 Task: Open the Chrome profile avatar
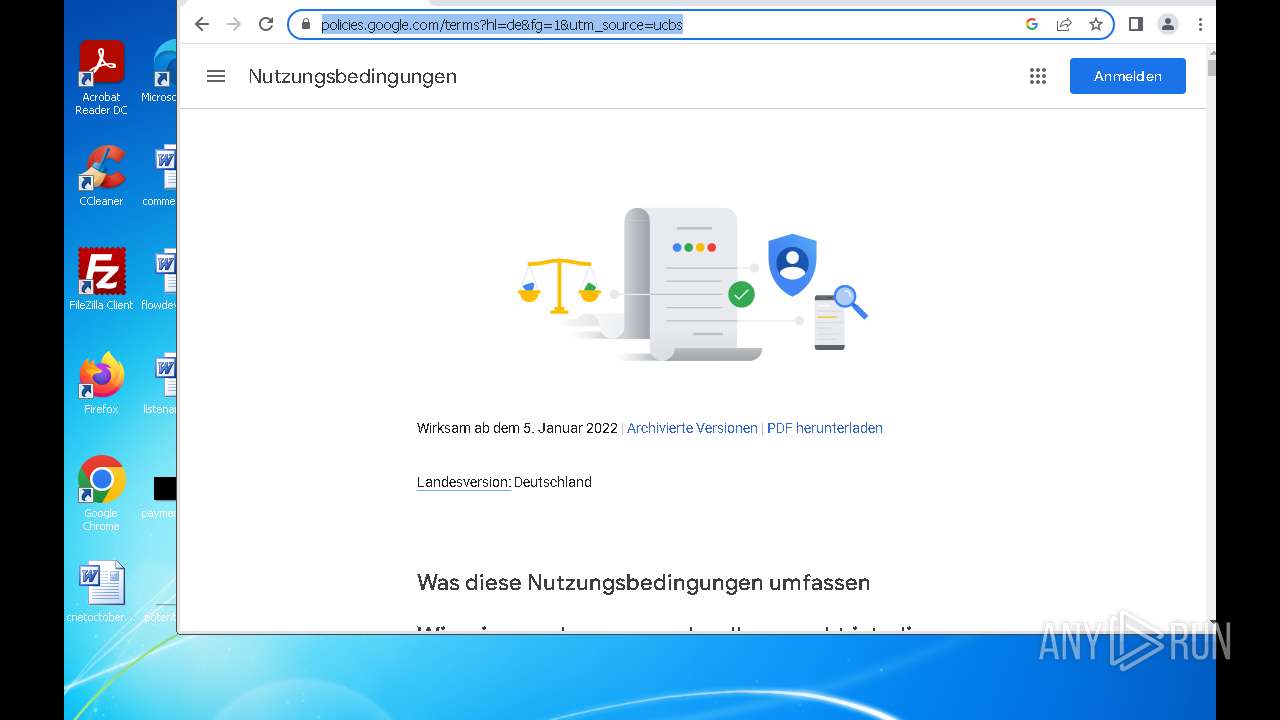1168,24
